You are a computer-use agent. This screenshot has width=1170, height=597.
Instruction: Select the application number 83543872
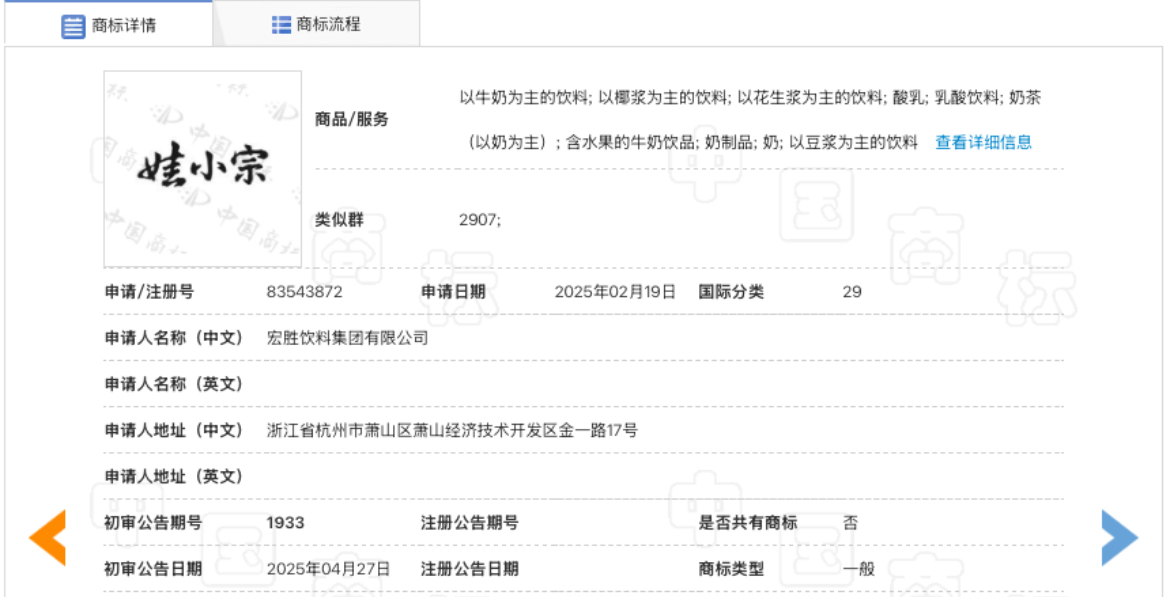[x=305, y=292]
